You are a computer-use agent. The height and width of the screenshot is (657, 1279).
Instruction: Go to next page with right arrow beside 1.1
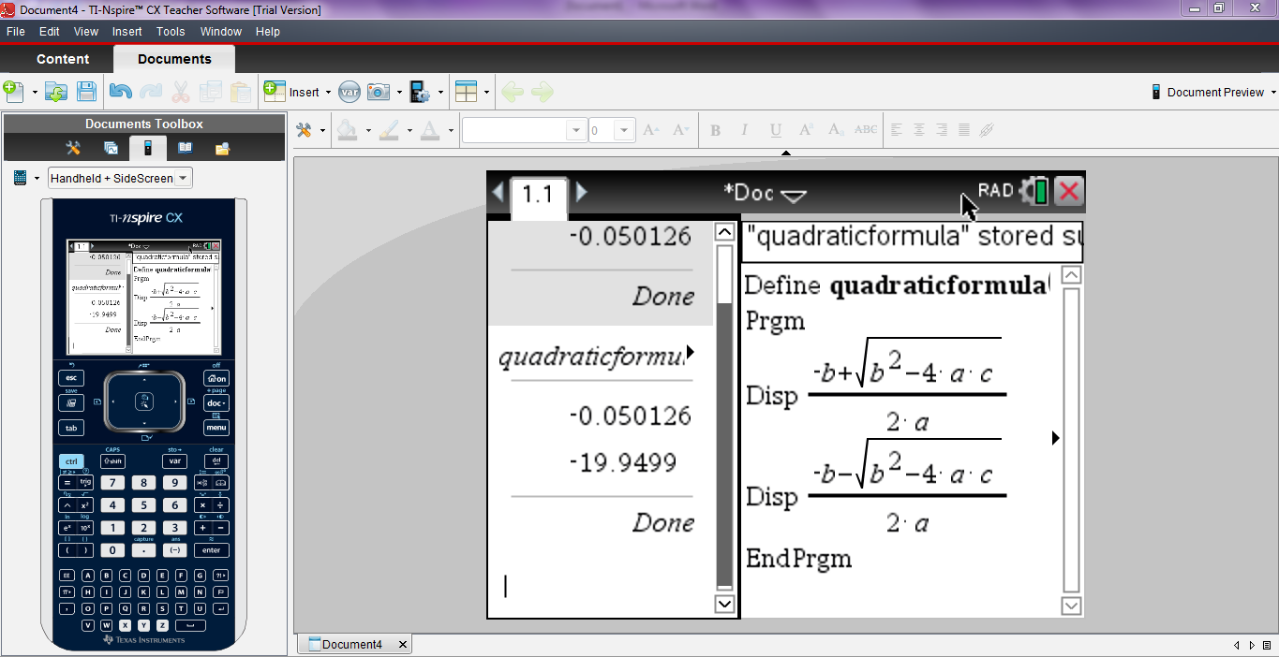[x=581, y=192]
